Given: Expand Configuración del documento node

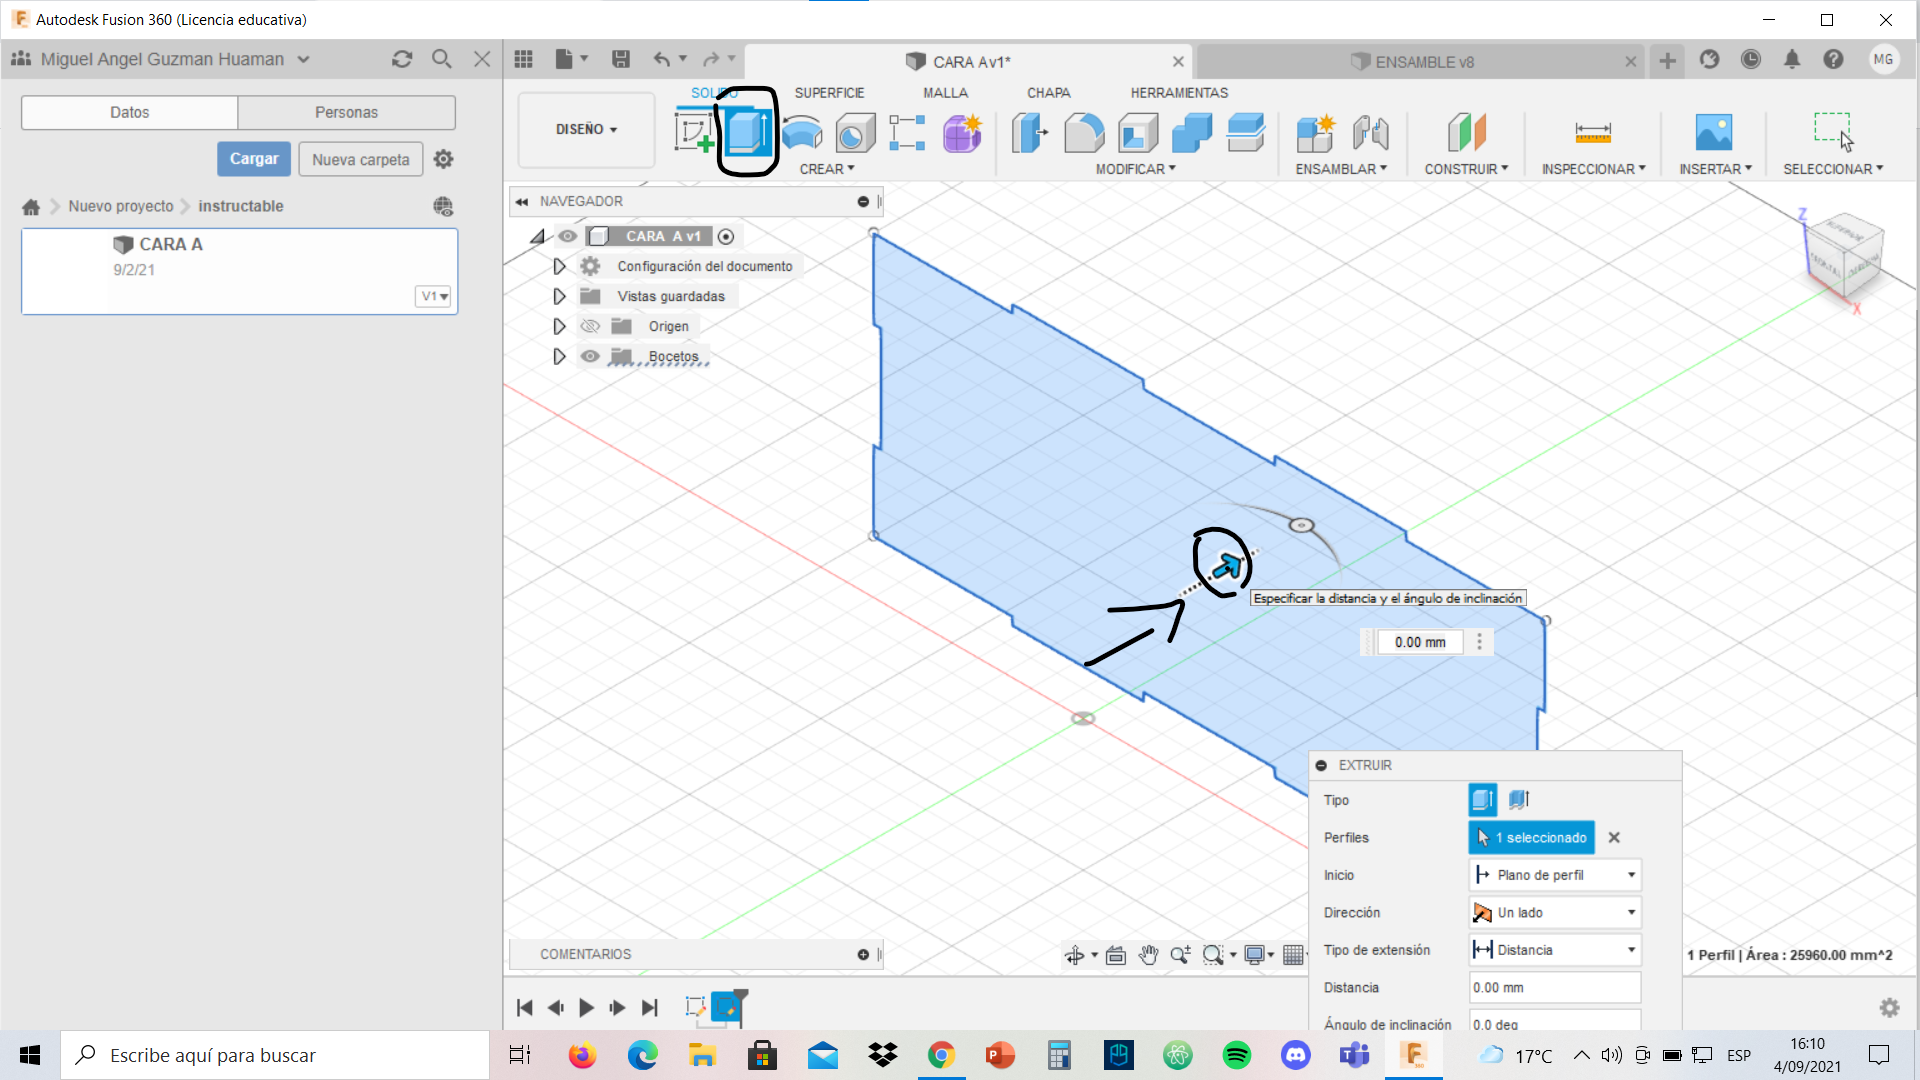Looking at the screenshot, I should pyautogui.click(x=559, y=266).
